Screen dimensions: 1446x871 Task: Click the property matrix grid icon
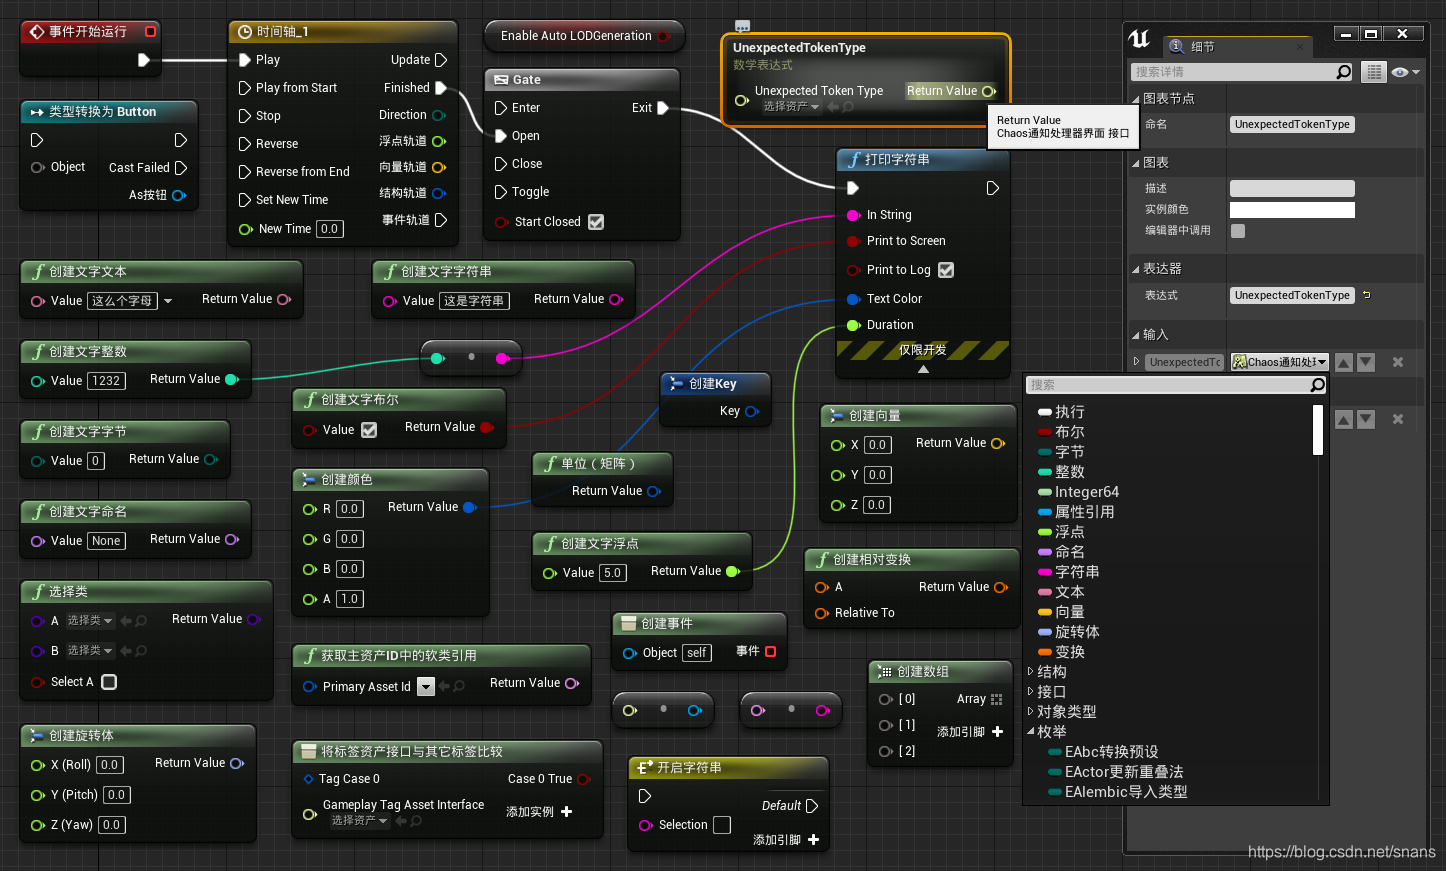click(x=1374, y=72)
